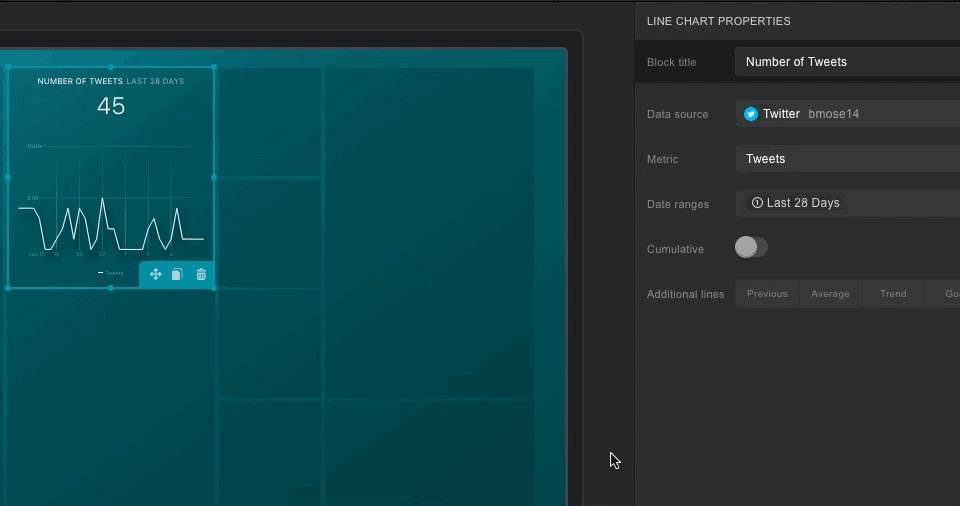Click the Twitter bird icon in Data source
This screenshot has height=506, width=960.
pyautogui.click(x=751, y=114)
